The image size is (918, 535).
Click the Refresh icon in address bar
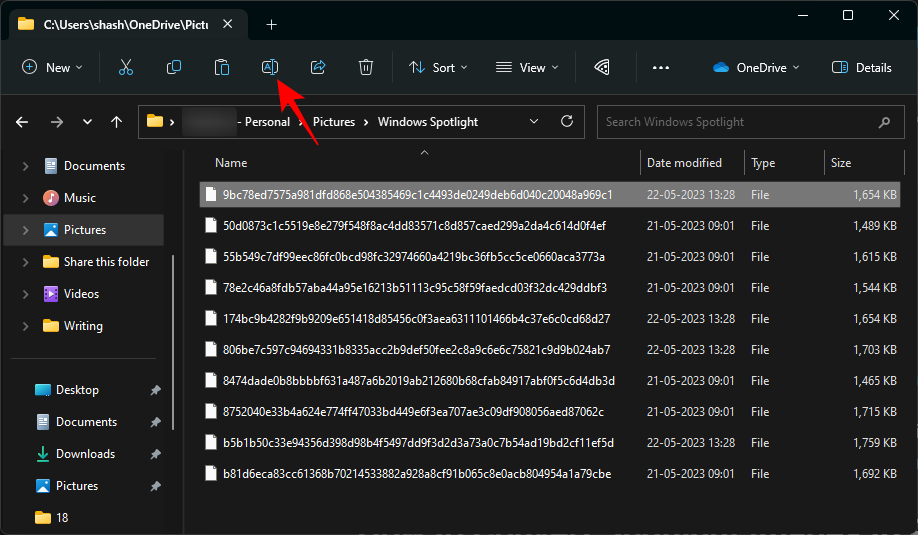[x=567, y=122]
